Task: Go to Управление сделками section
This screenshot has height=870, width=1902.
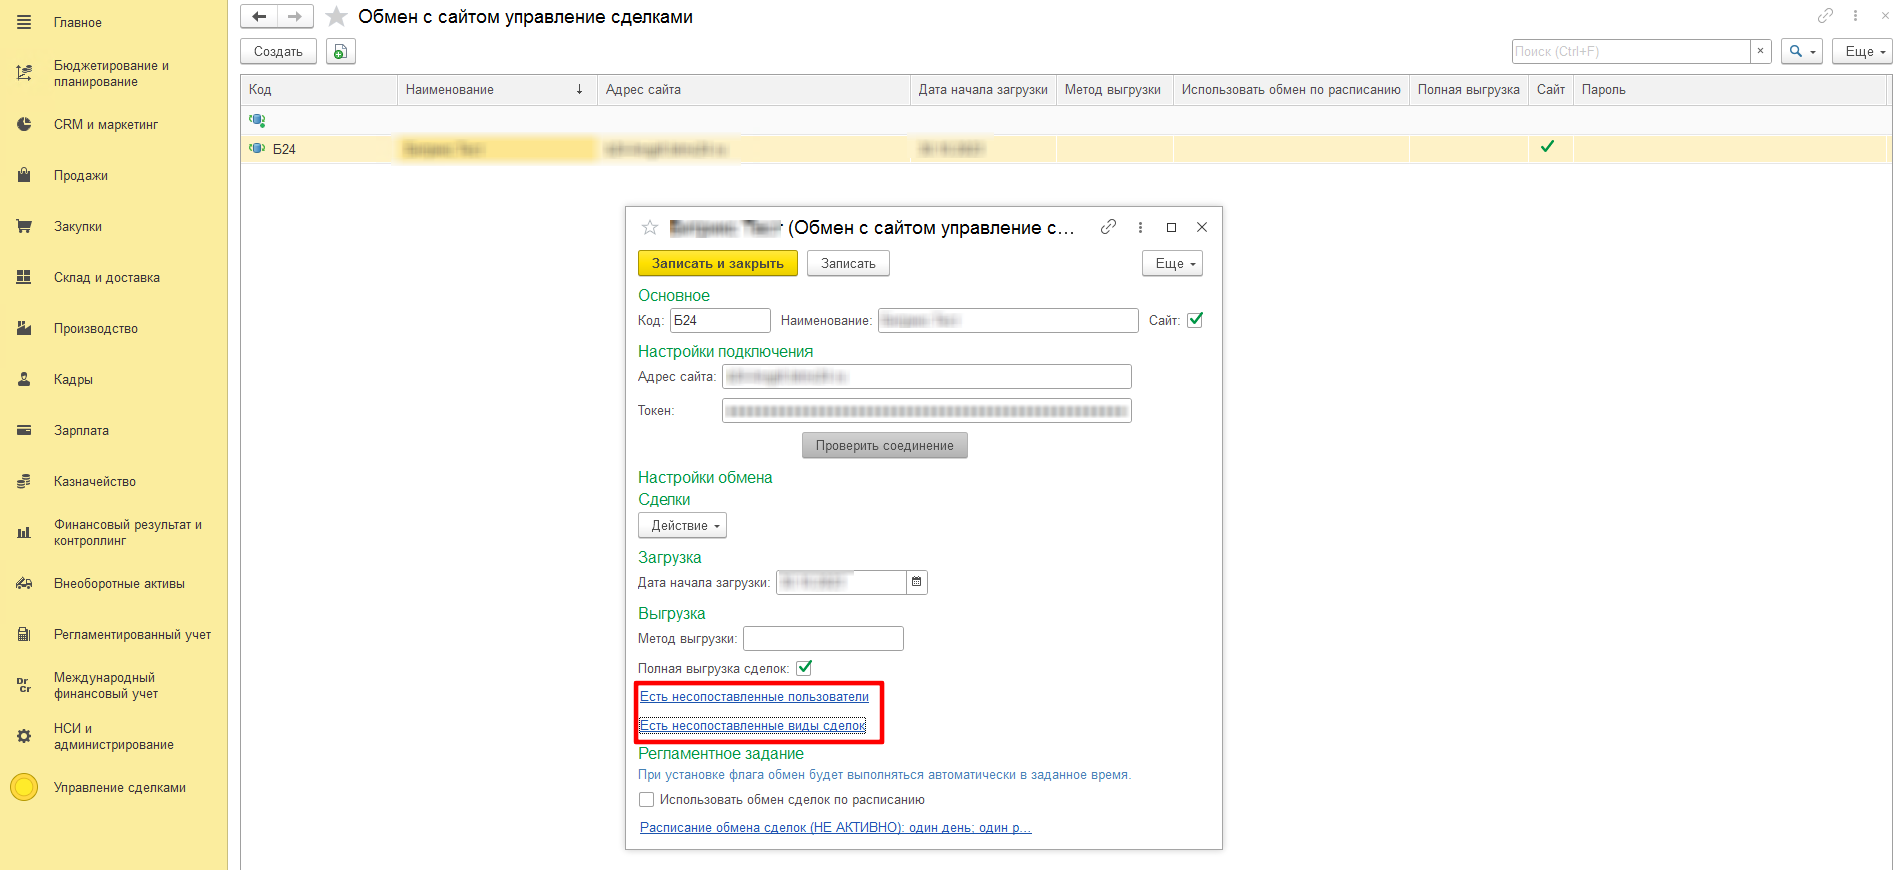Action: (x=120, y=788)
